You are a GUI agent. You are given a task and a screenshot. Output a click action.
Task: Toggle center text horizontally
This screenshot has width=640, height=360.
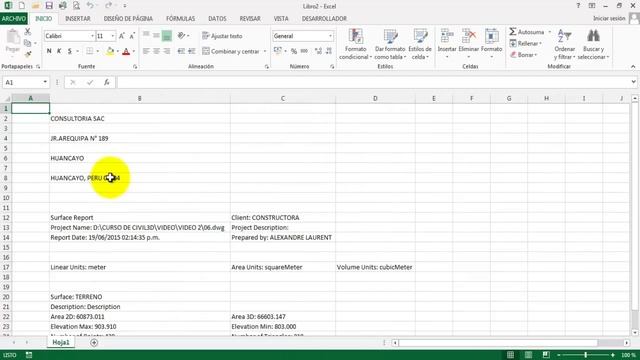[x=156, y=51]
